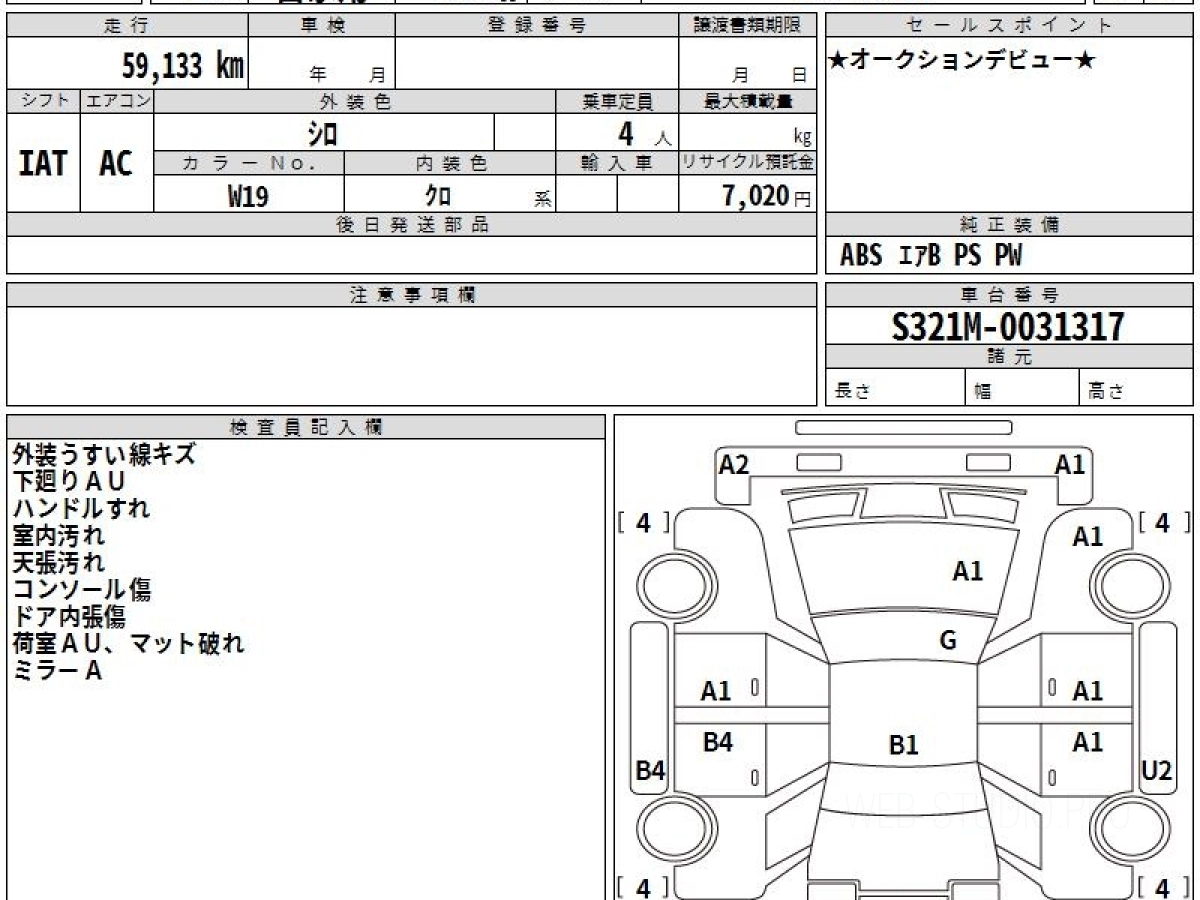Select the 車台番号 header

coord(1009,295)
